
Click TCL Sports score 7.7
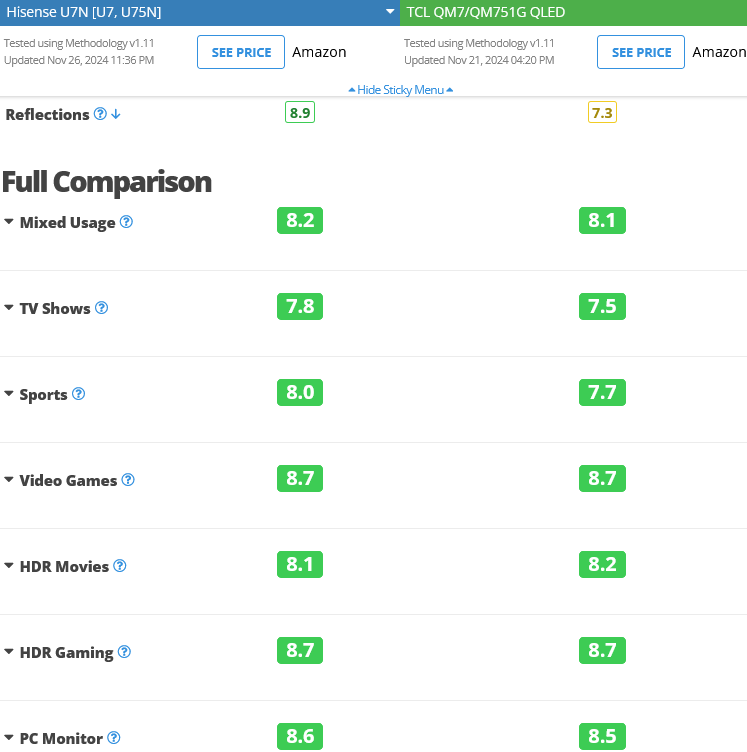coord(602,392)
